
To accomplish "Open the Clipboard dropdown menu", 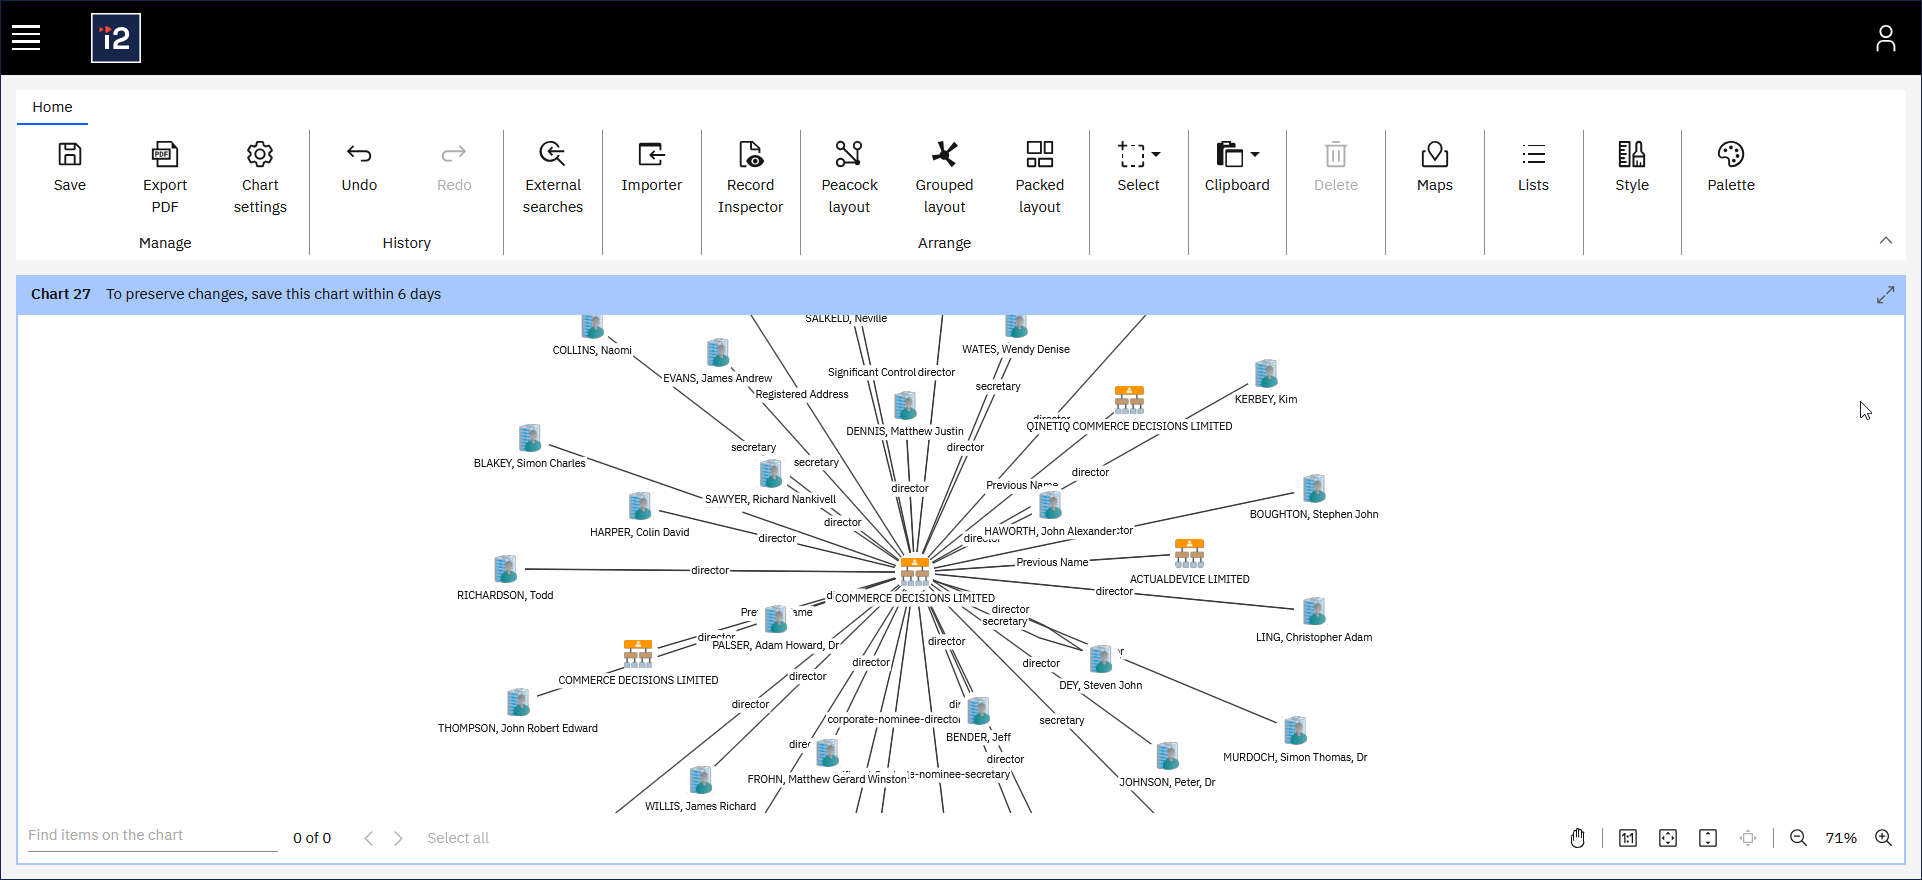I will [1237, 167].
